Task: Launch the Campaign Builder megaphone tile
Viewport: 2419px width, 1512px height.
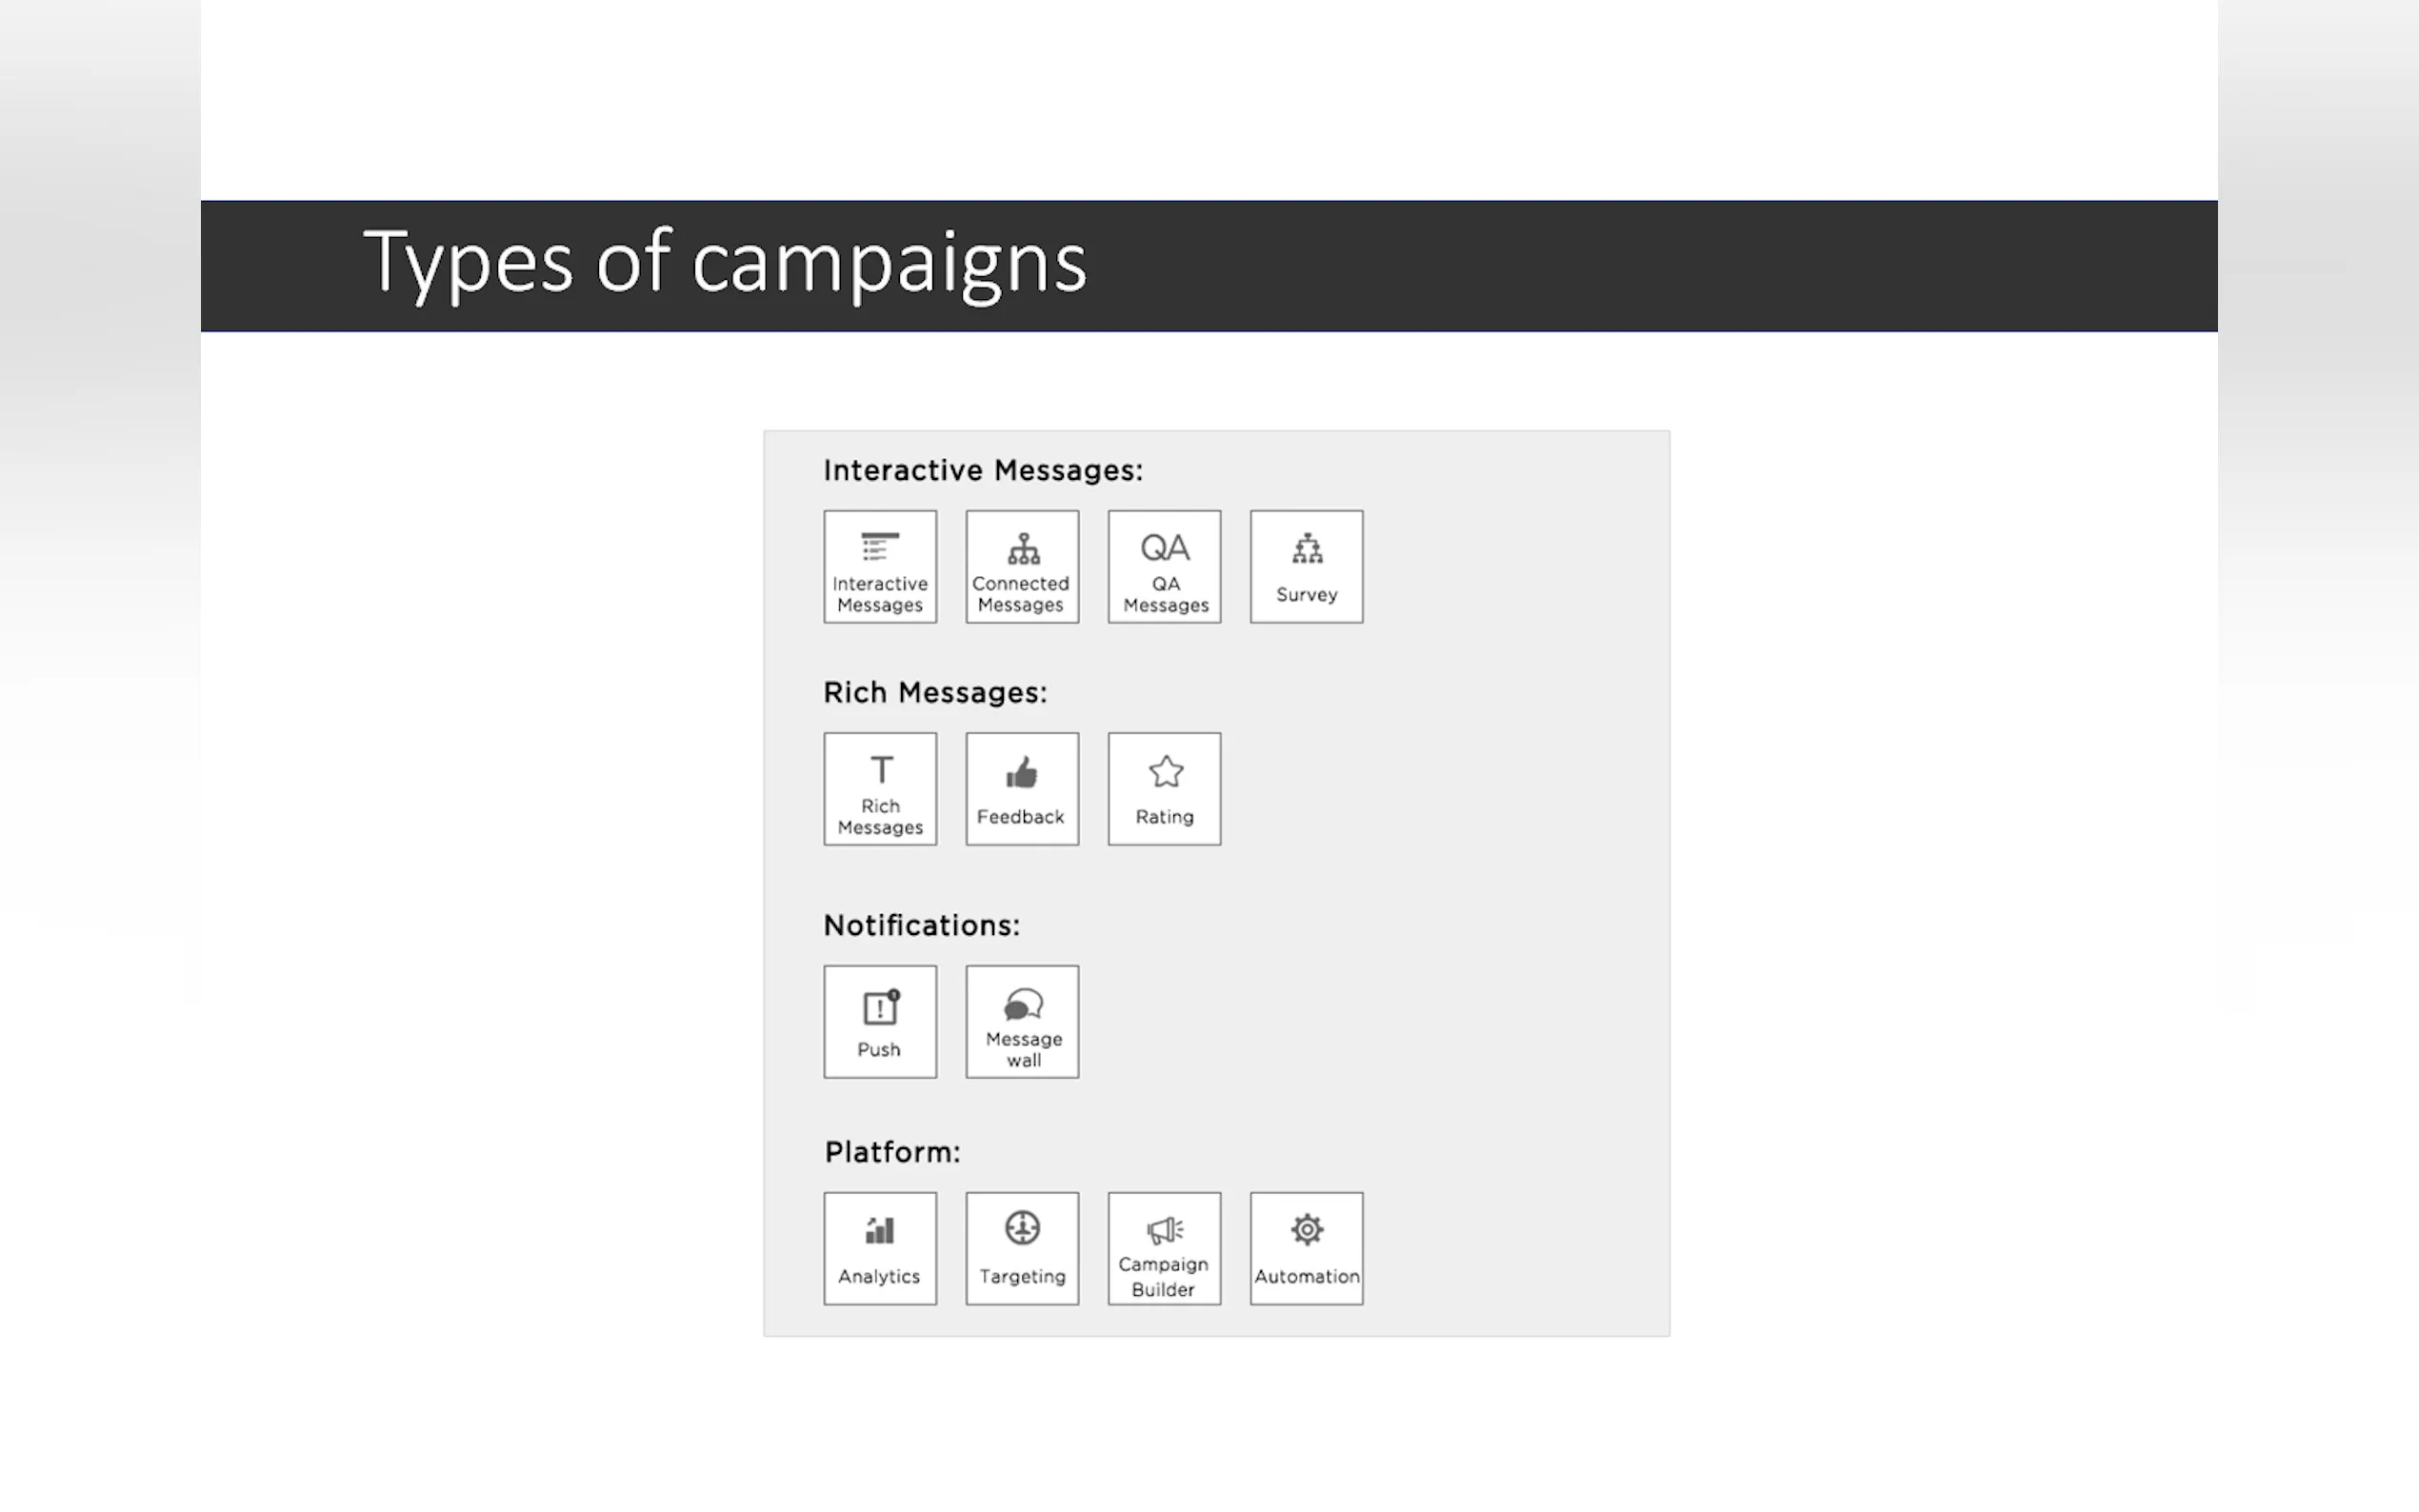Action: pyautogui.click(x=1164, y=1248)
